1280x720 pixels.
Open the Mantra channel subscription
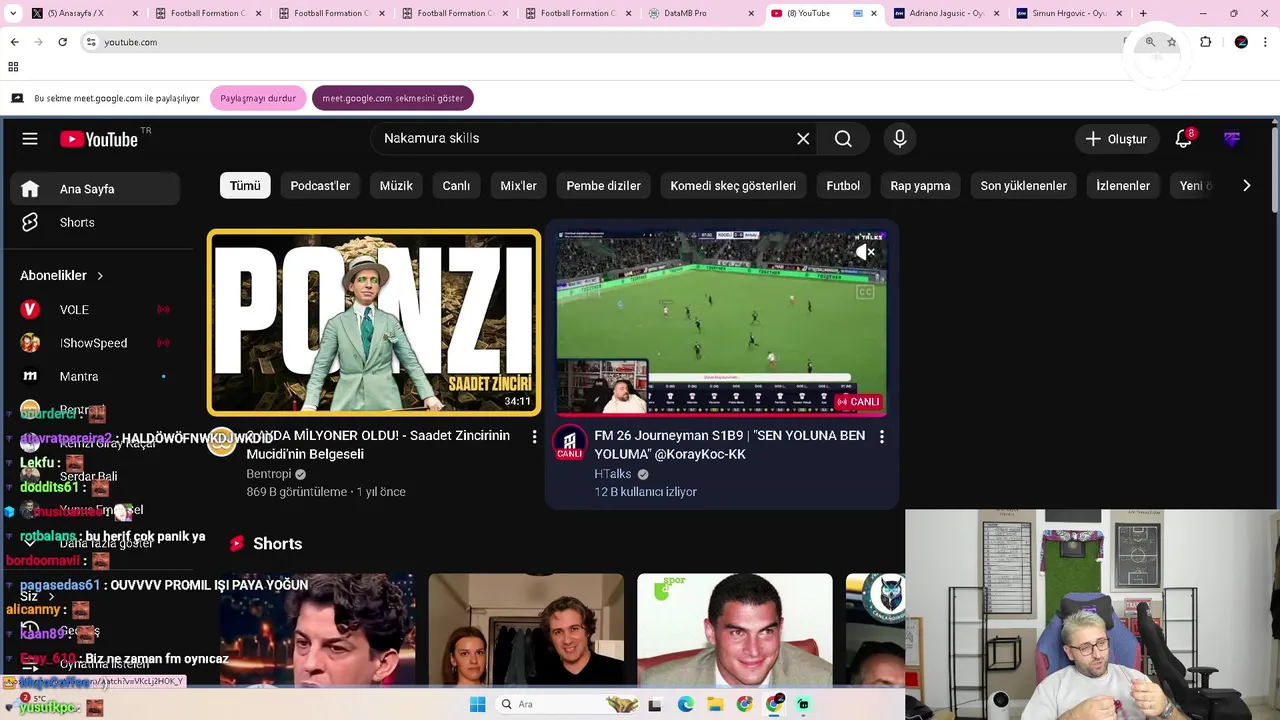coord(96,377)
